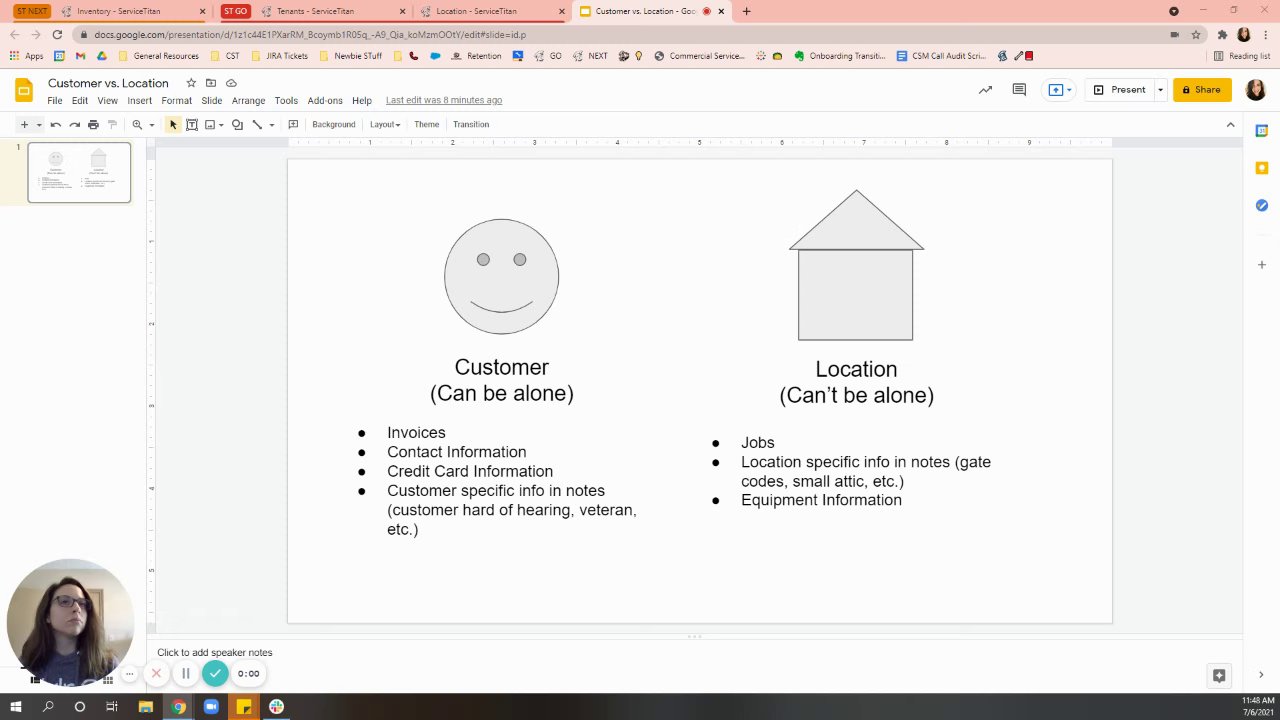Open the Google Slides home icon
This screenshot has height=720, width=1280.
(x=24, y=91)
